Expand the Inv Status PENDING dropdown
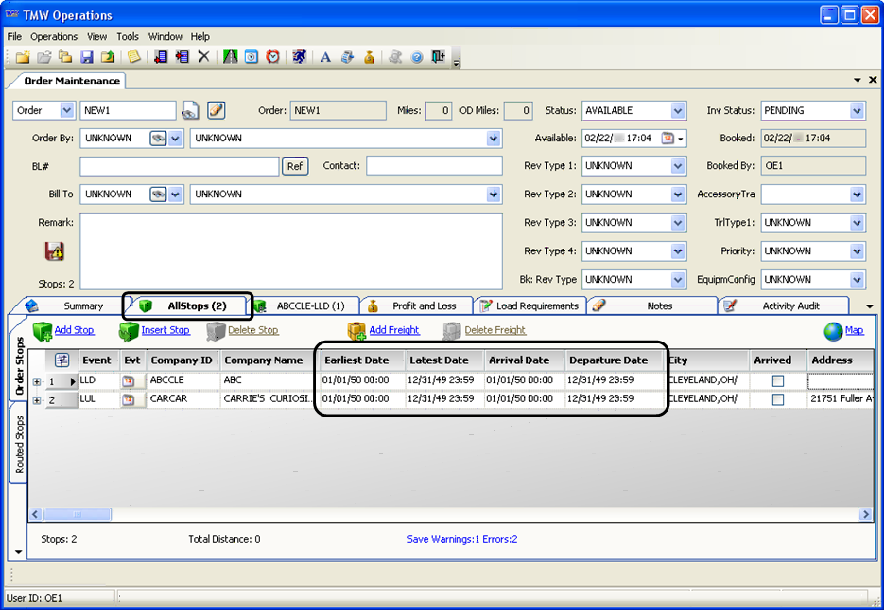The image size is (884, 610). (857, 111)
